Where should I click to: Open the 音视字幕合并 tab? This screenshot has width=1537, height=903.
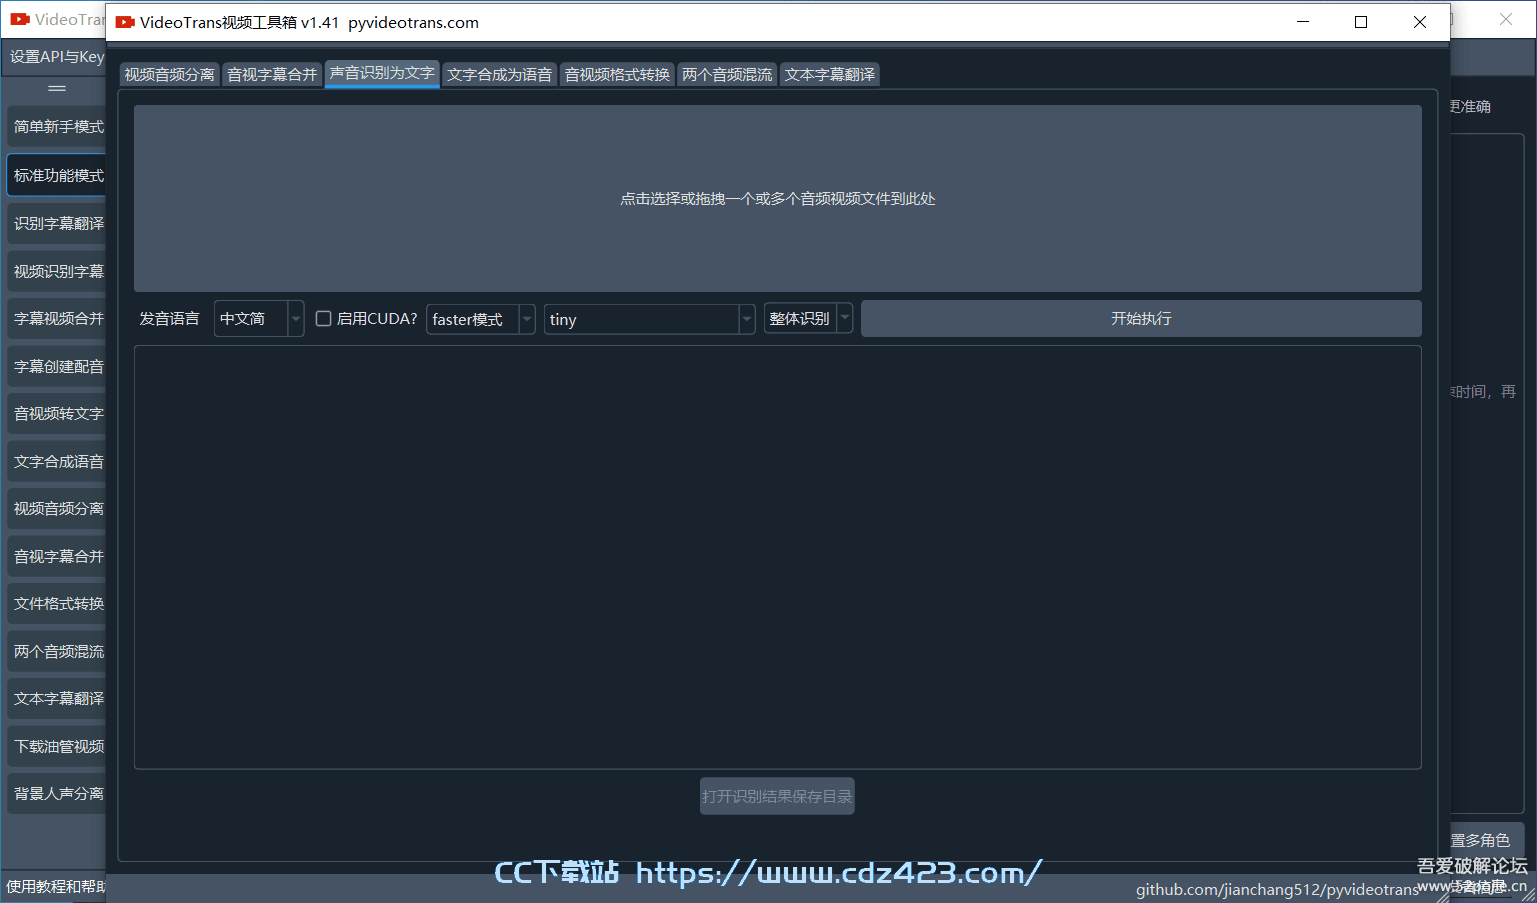tap(272, 74)
